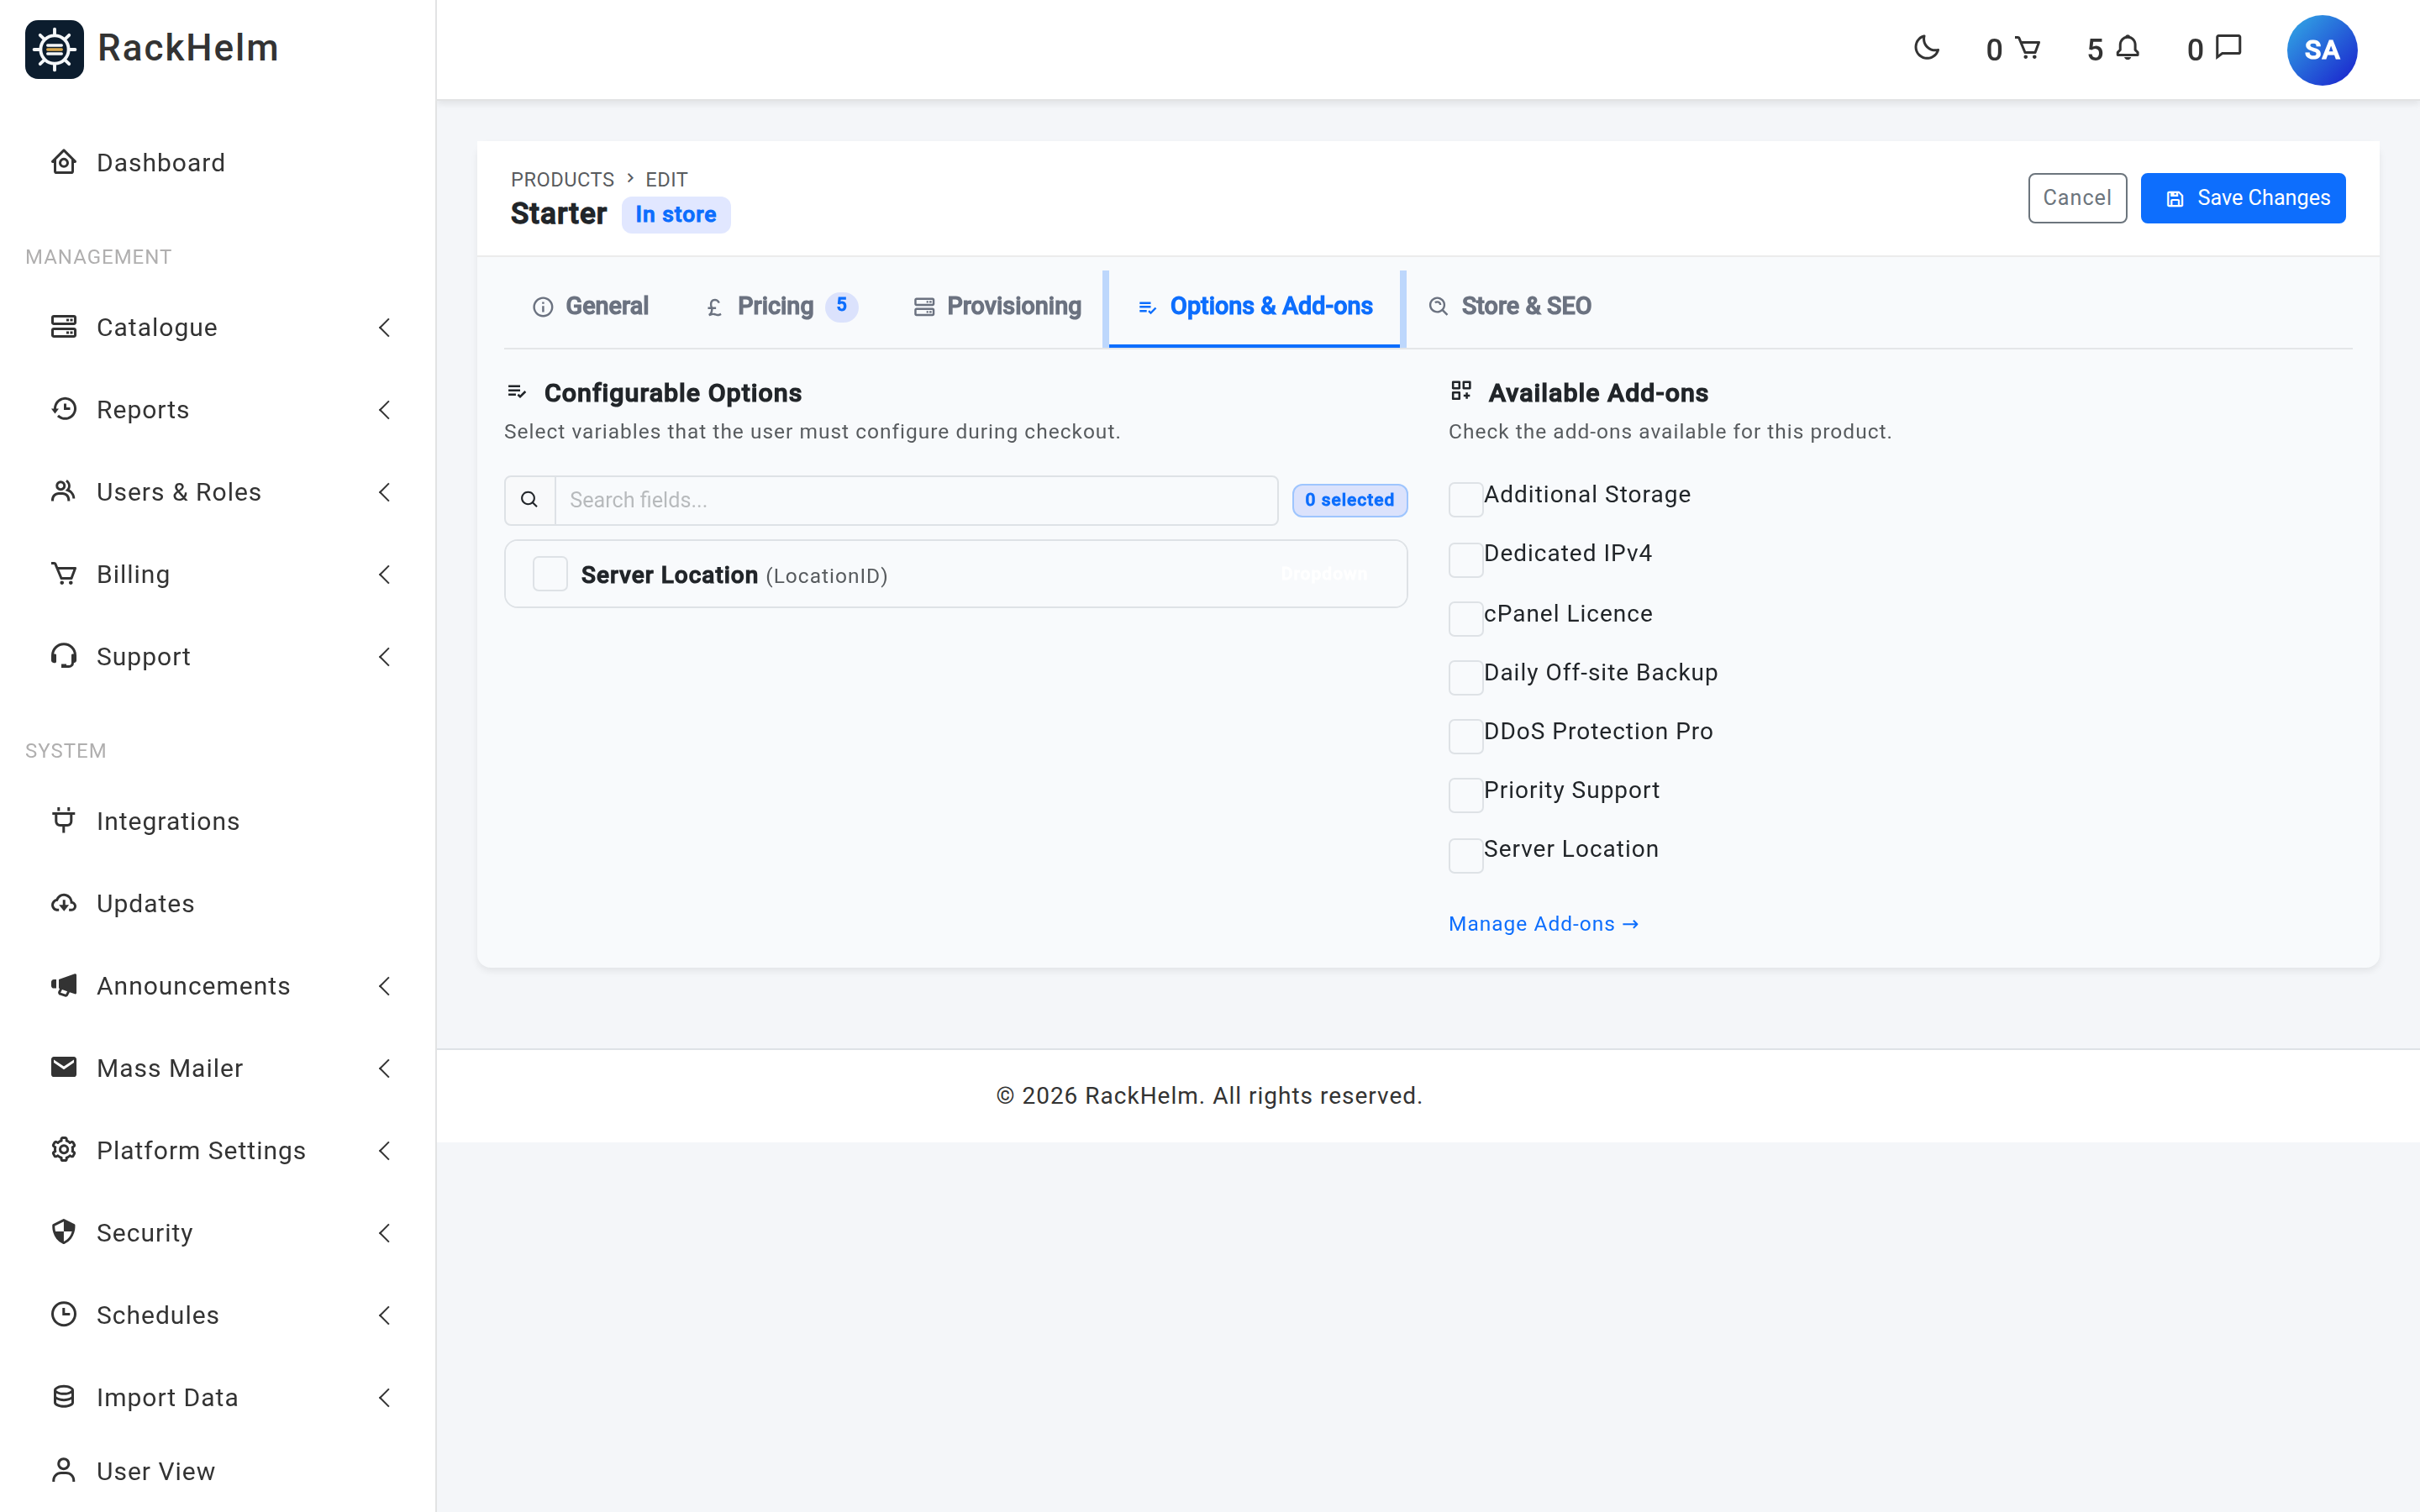This screenshot has height=1512, width=2420.
Task: Enable the Dedicated IPv4 add-on
Action: [x=1465, y=559]
